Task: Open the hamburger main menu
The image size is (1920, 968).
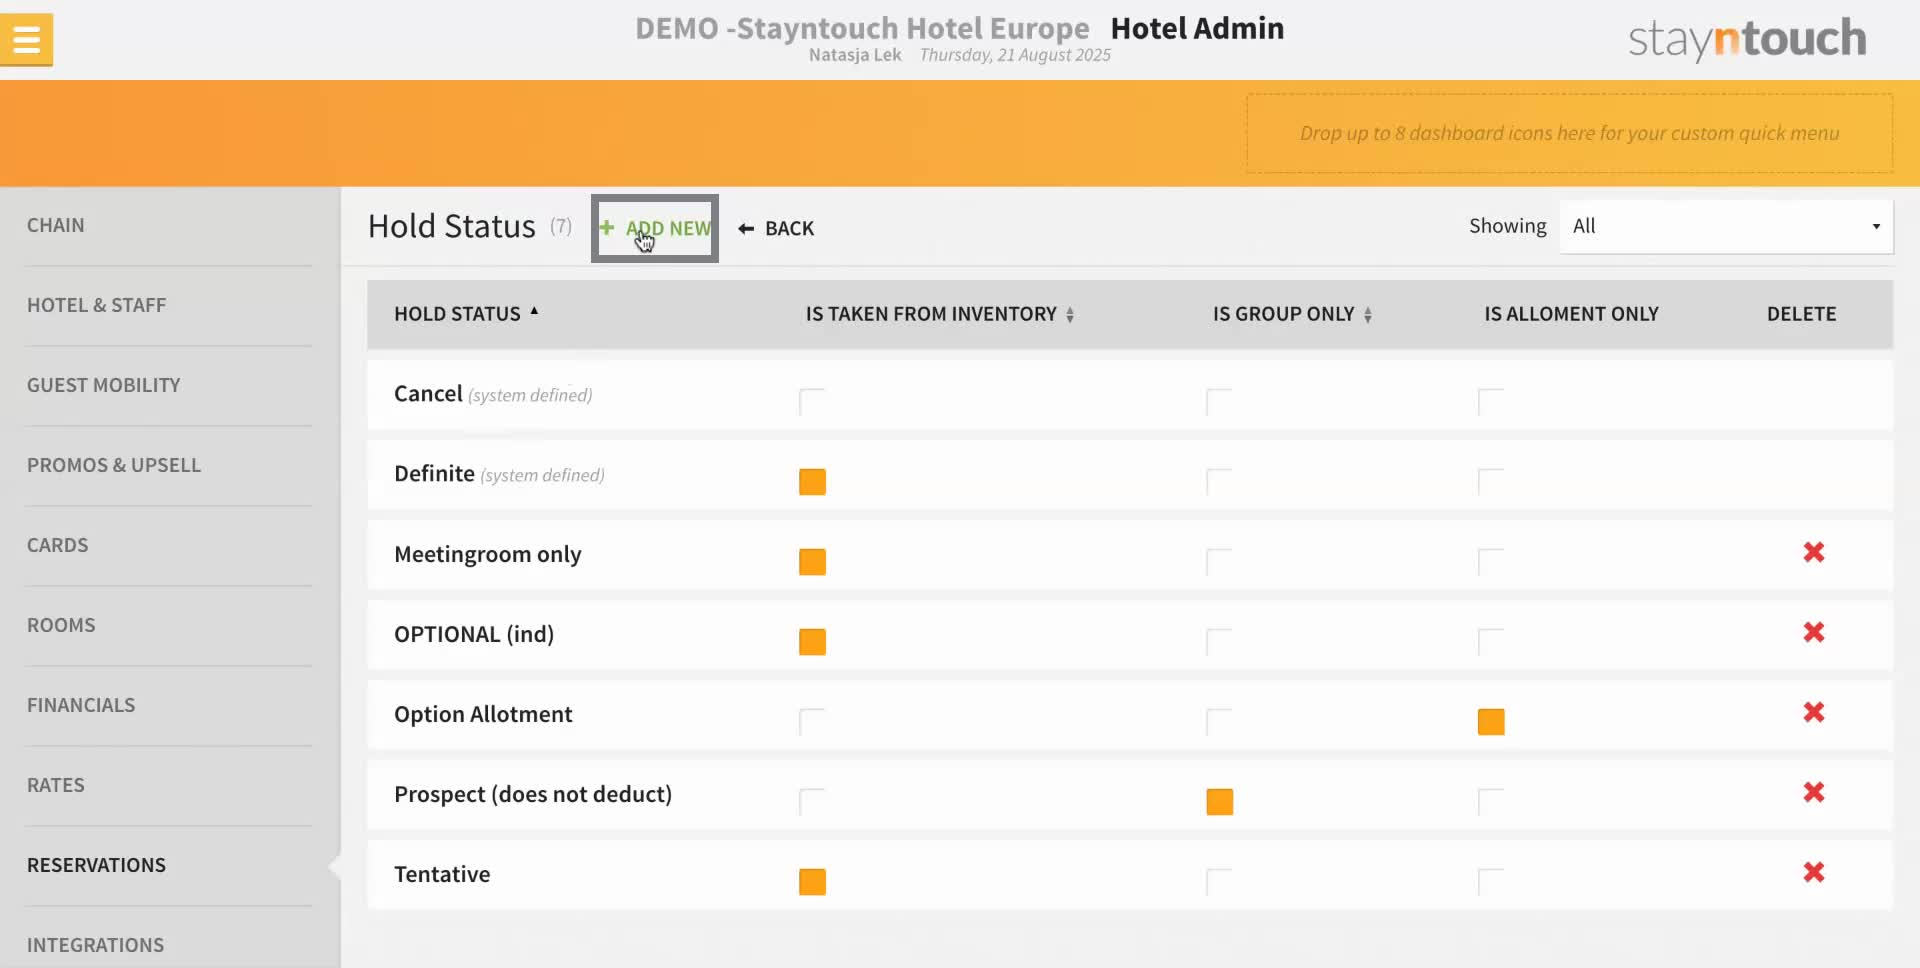Action: (27, 40)
